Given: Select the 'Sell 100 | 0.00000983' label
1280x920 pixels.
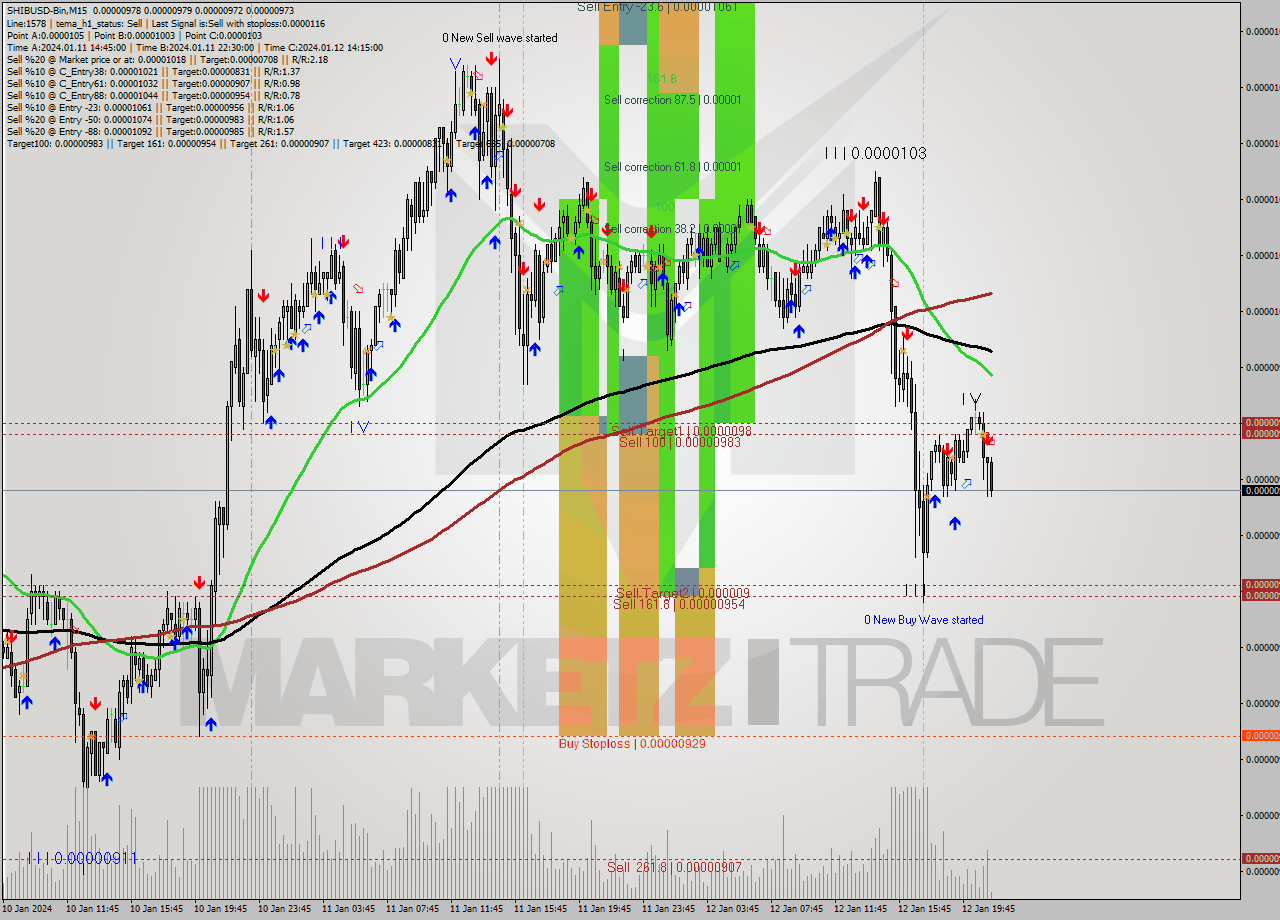Looking at the screenshot, I should tap(680, 441).
